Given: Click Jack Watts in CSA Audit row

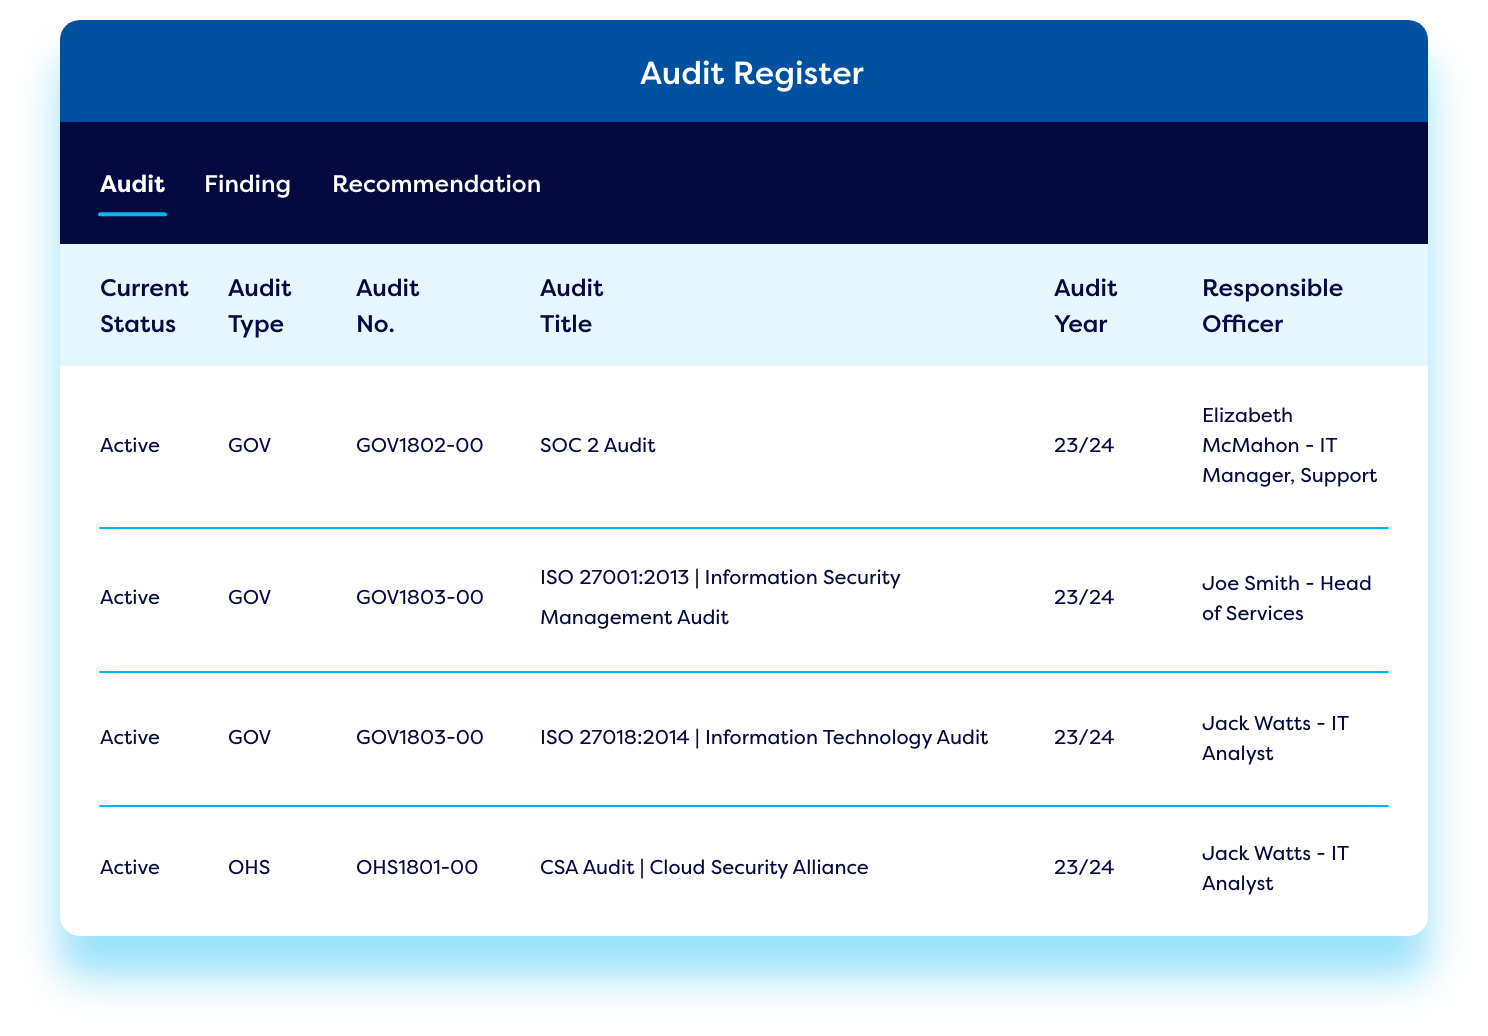Looking at the screenshot, I should [1275, 868].
